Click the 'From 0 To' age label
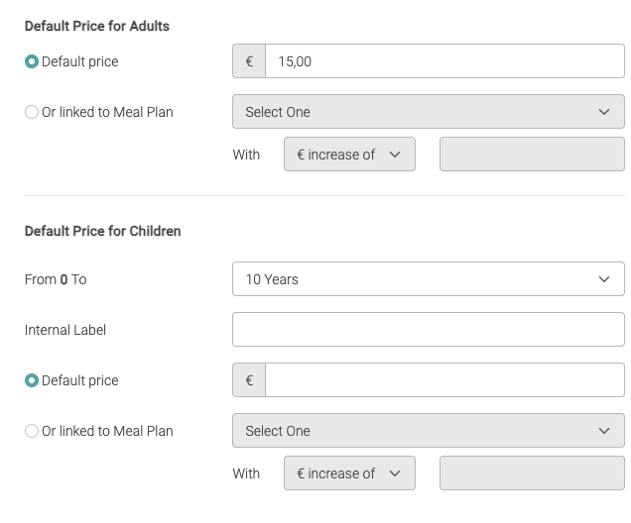The image size is (631, 523). point(55,279)
